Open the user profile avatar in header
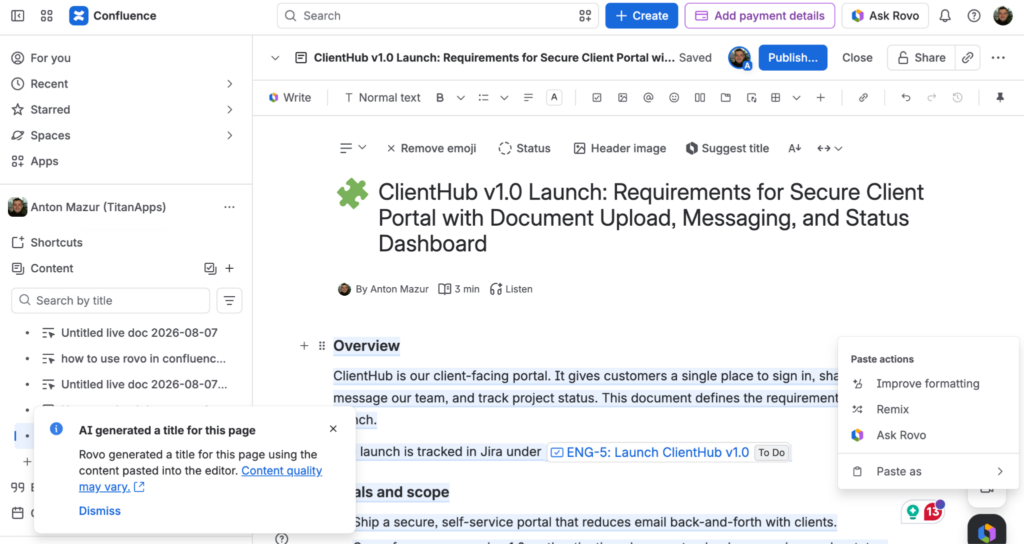The width and height of the screenshot is (1024, 544). click(x=1002, y=16)
